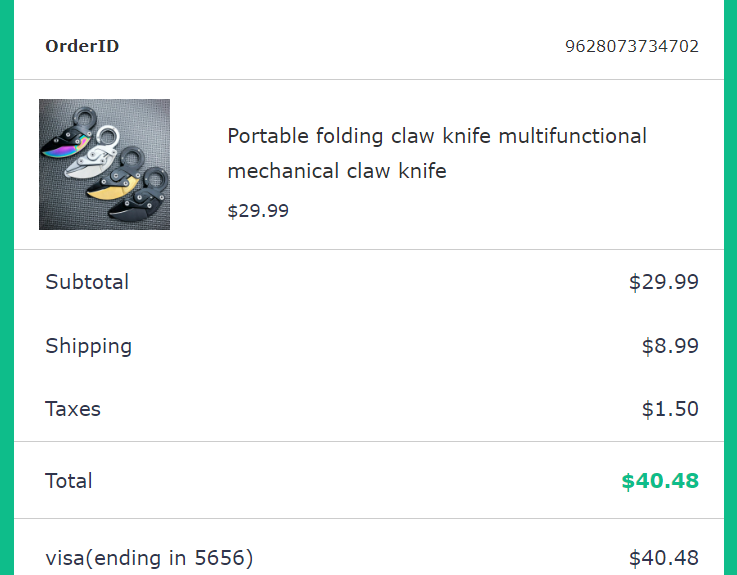Click the Total label
737x575 pixels.
tap(69, 481)
